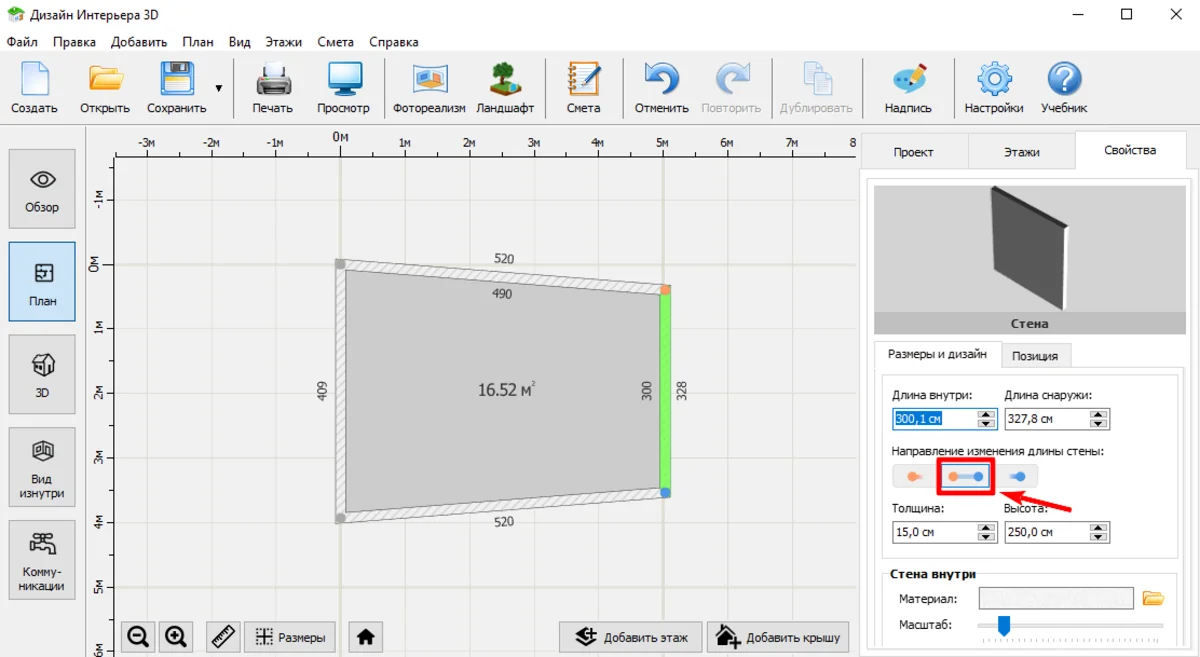1200x657 pixels.
Task: Switch to the Обзор view mode
Action: [42, 189]
